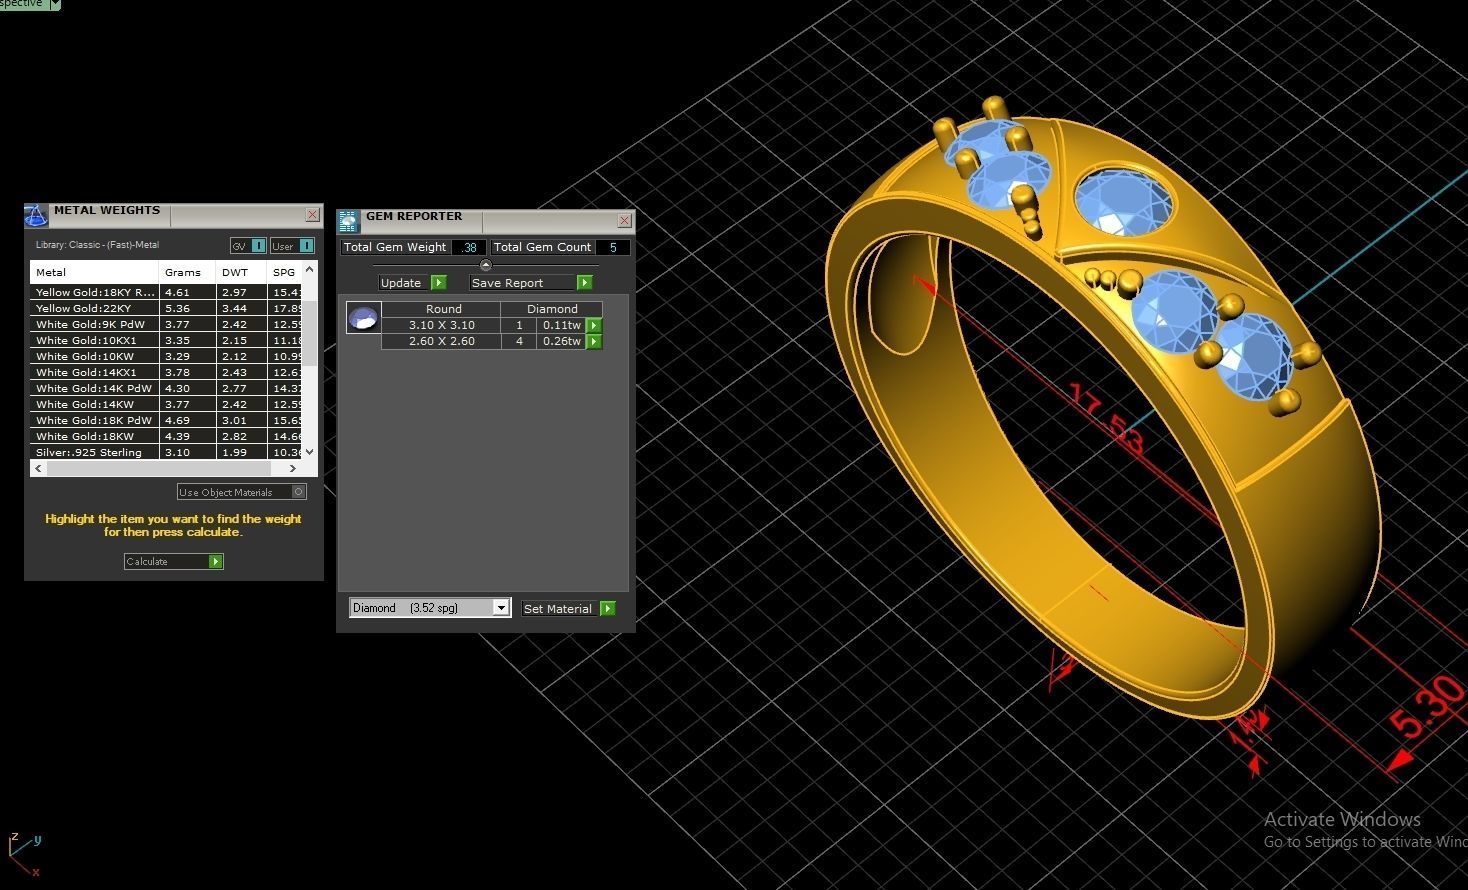Toggle the GV library switch
The width and height of the screenshot is (1468, 890).
tap(248, 246)
